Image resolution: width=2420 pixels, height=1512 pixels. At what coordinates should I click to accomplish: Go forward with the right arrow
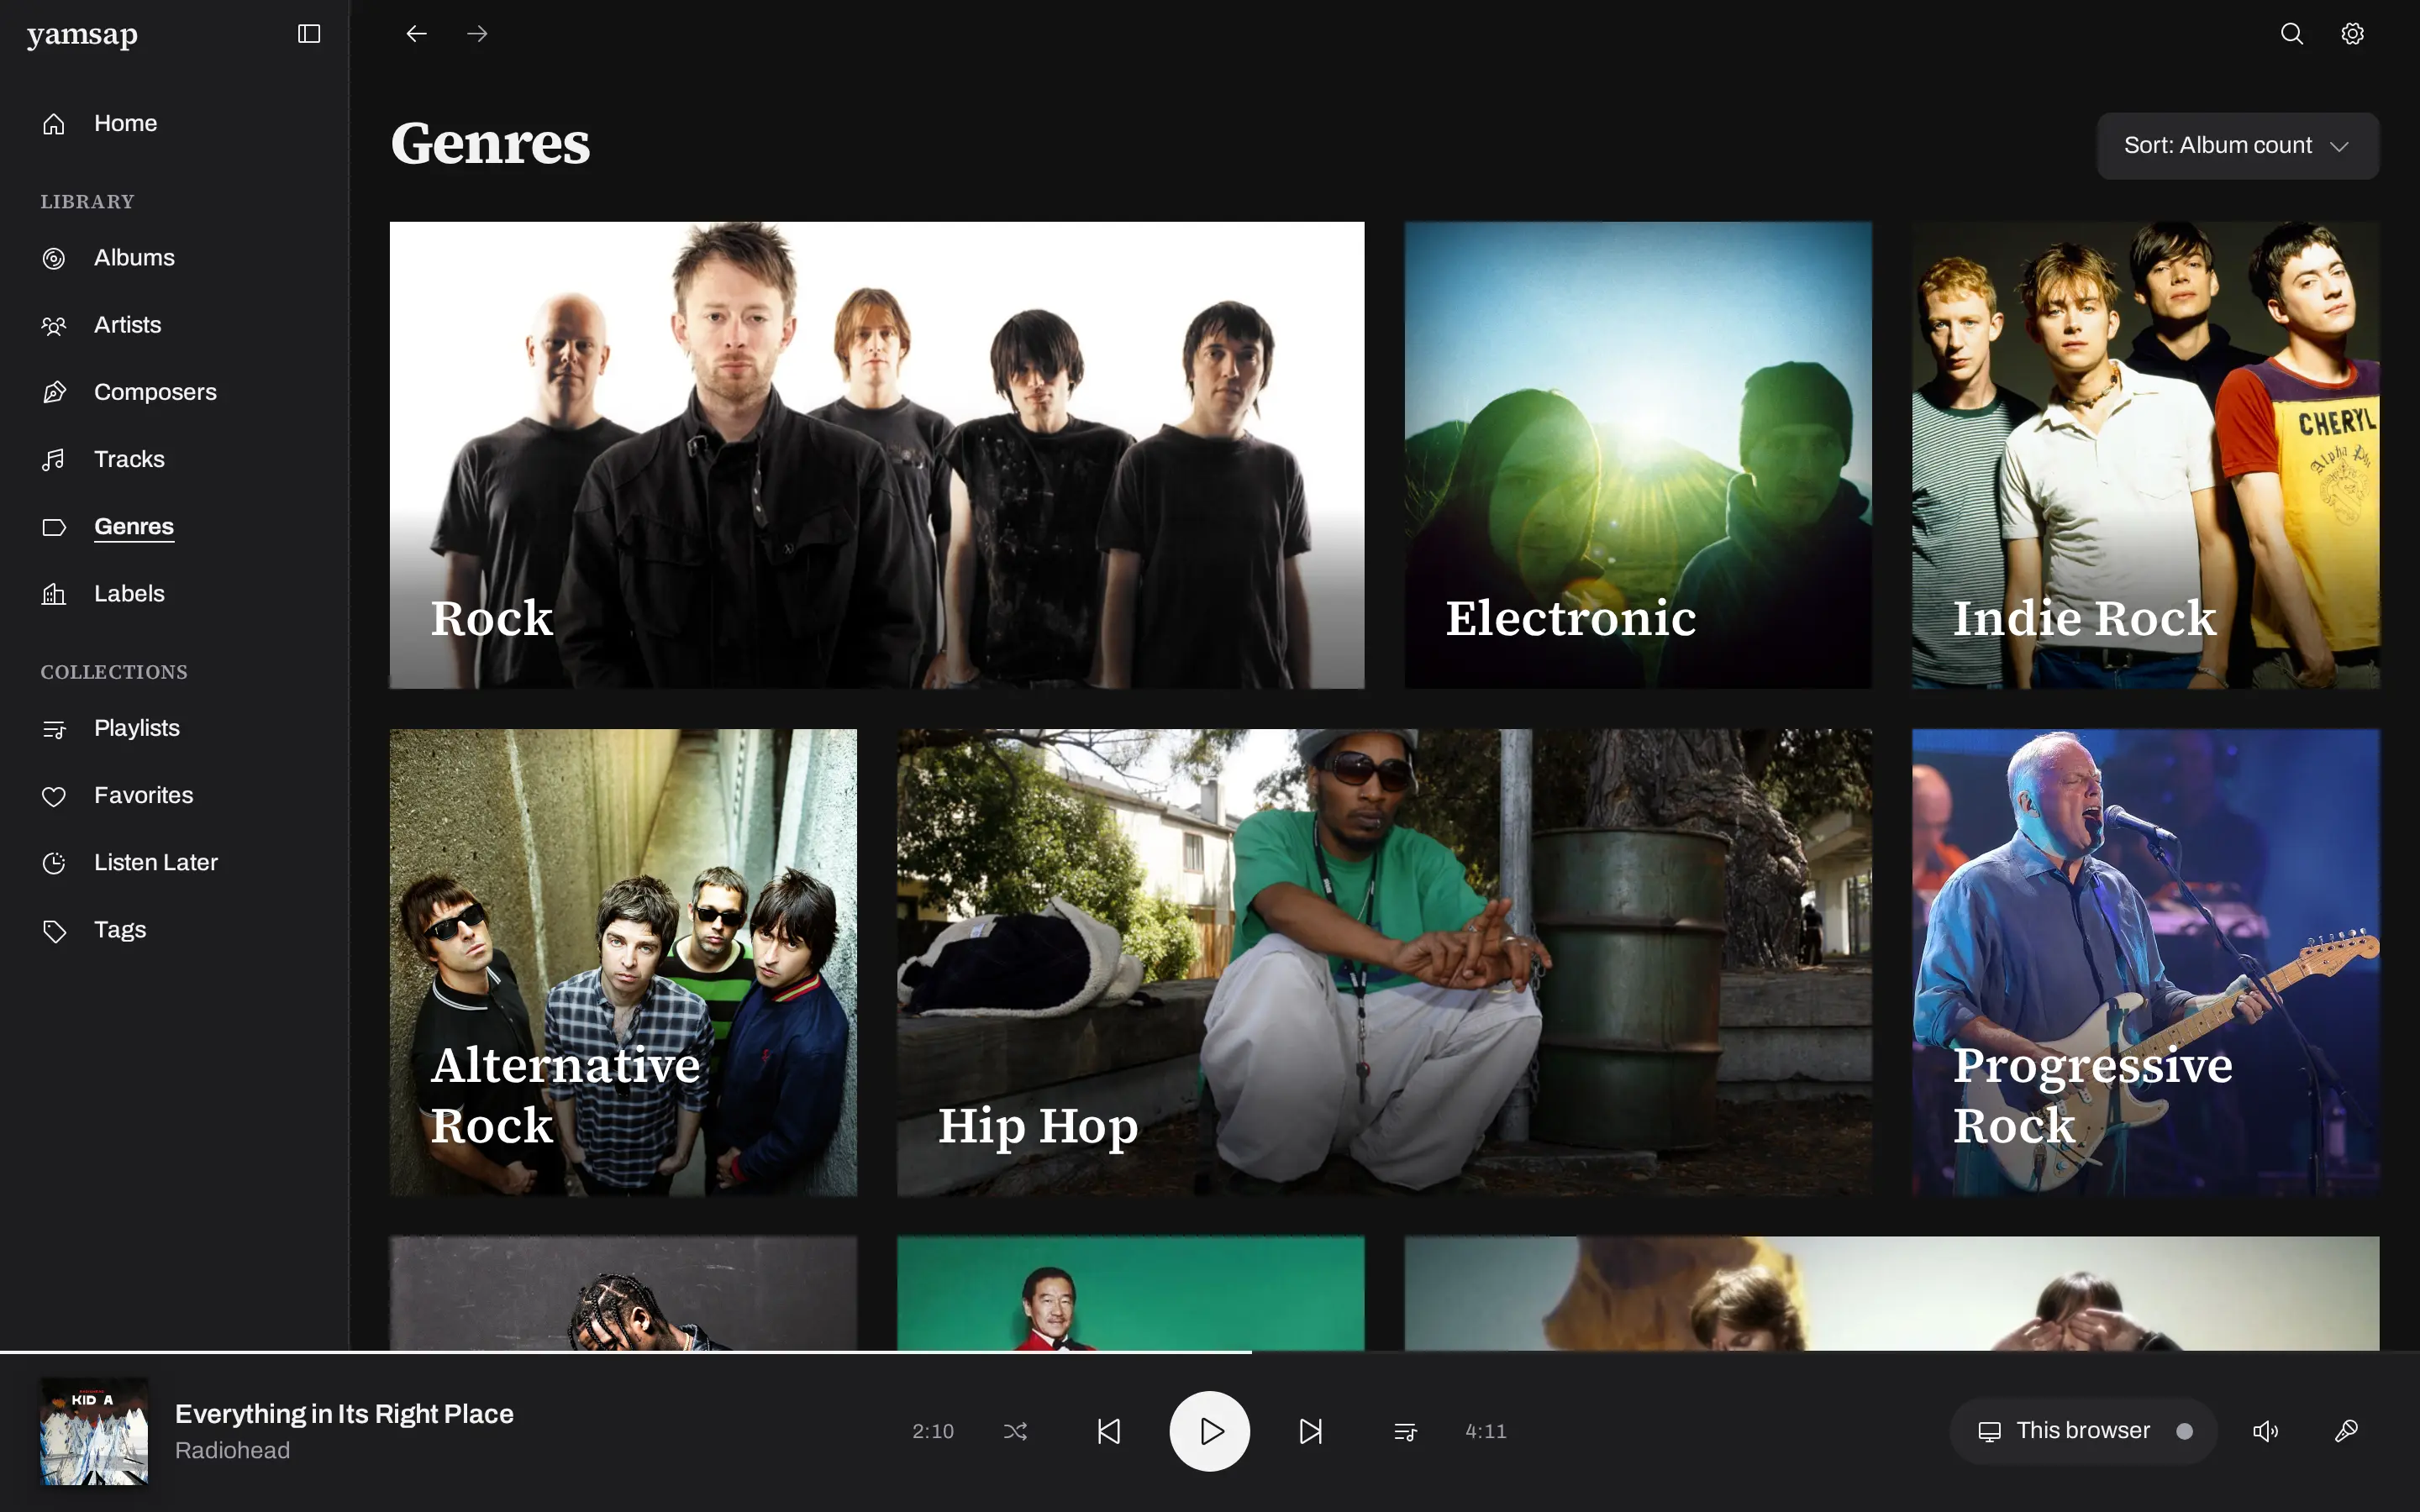tap(477, 34)
